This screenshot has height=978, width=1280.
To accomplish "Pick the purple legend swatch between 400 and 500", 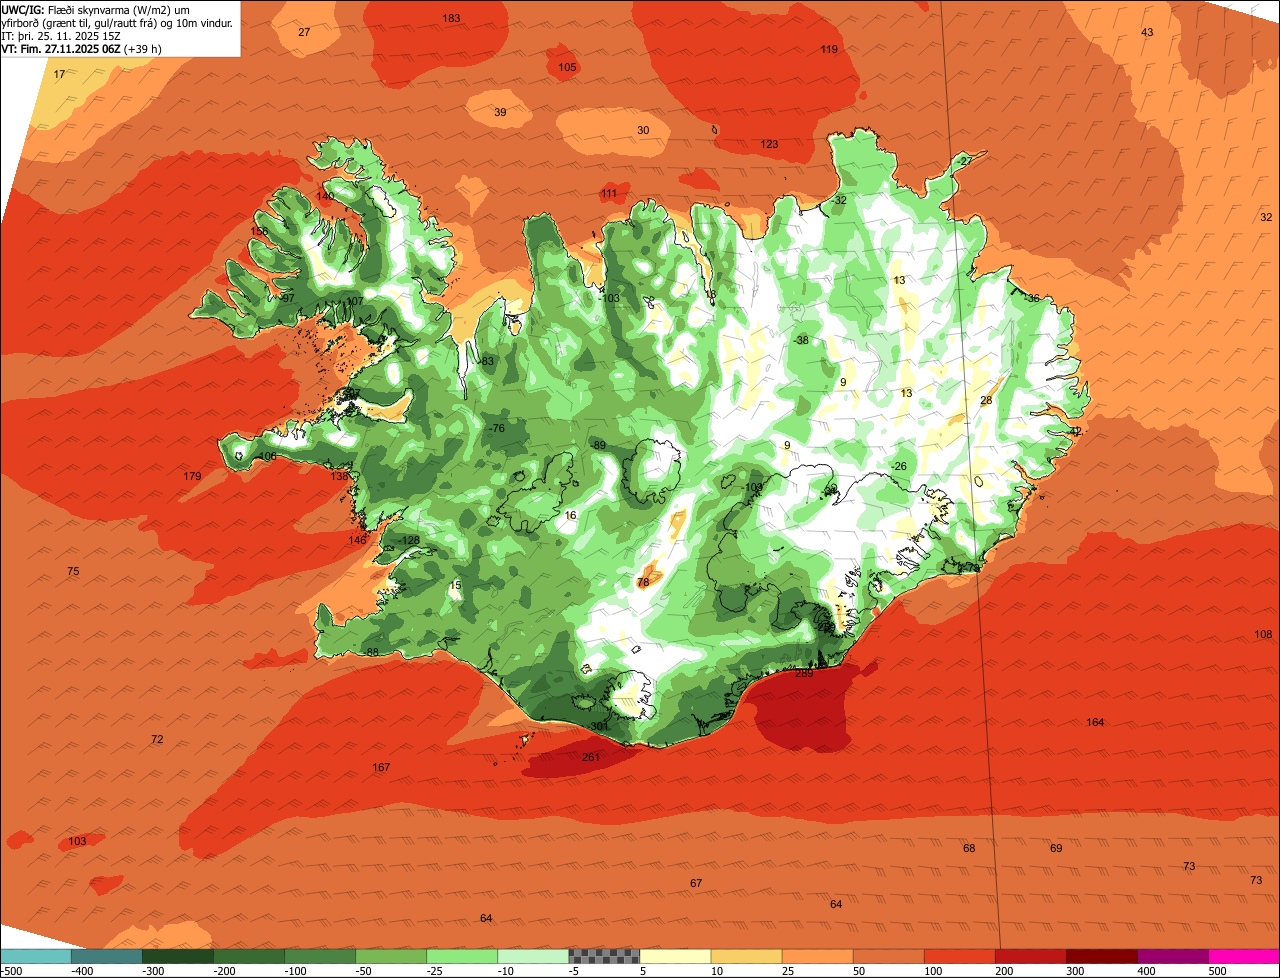I will (1173, 956).
